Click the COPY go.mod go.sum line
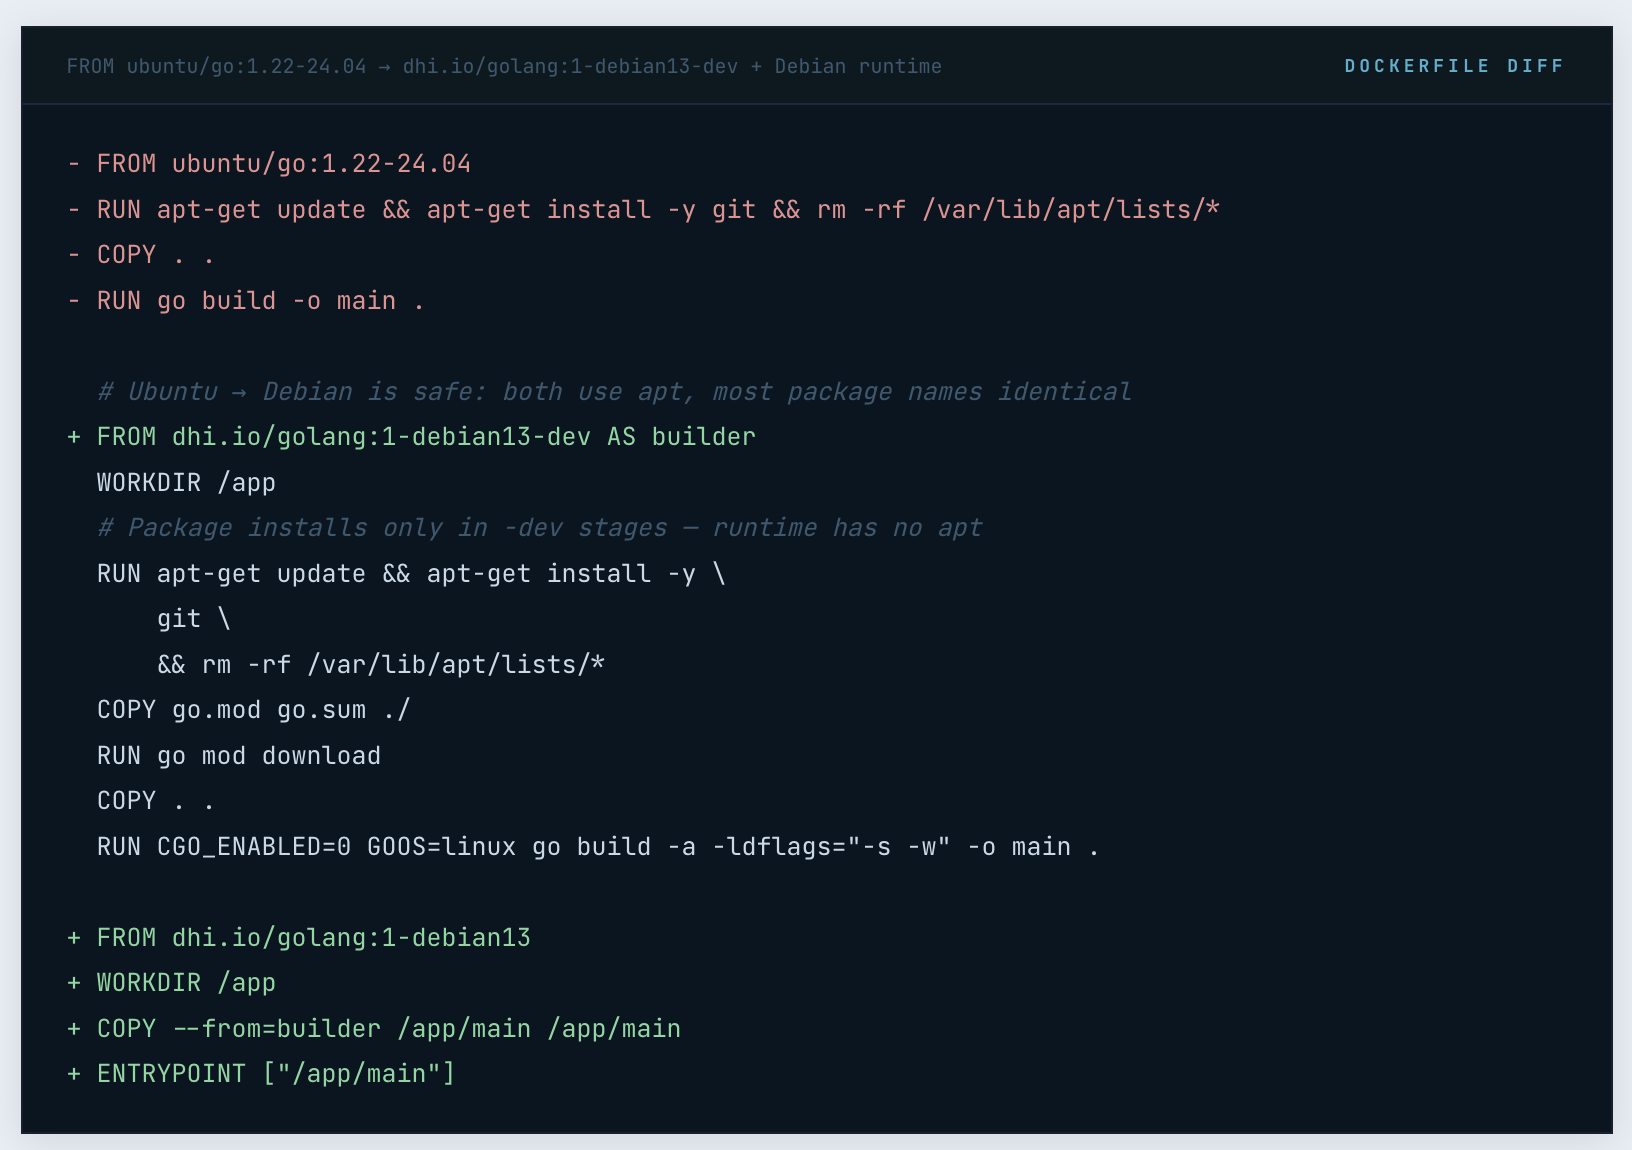Image resolution: width=1632 pixels, height=1150 pixels. click(x=253, y=710)
